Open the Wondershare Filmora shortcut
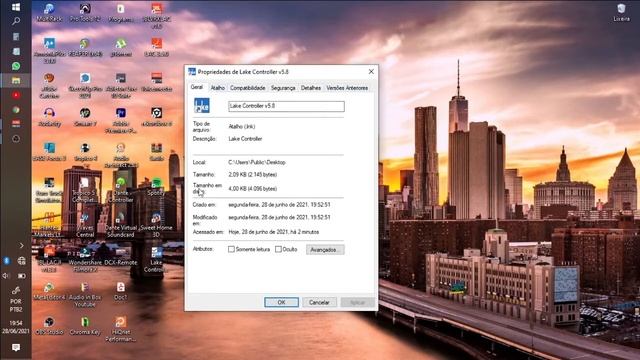 (x=85, y=259)
